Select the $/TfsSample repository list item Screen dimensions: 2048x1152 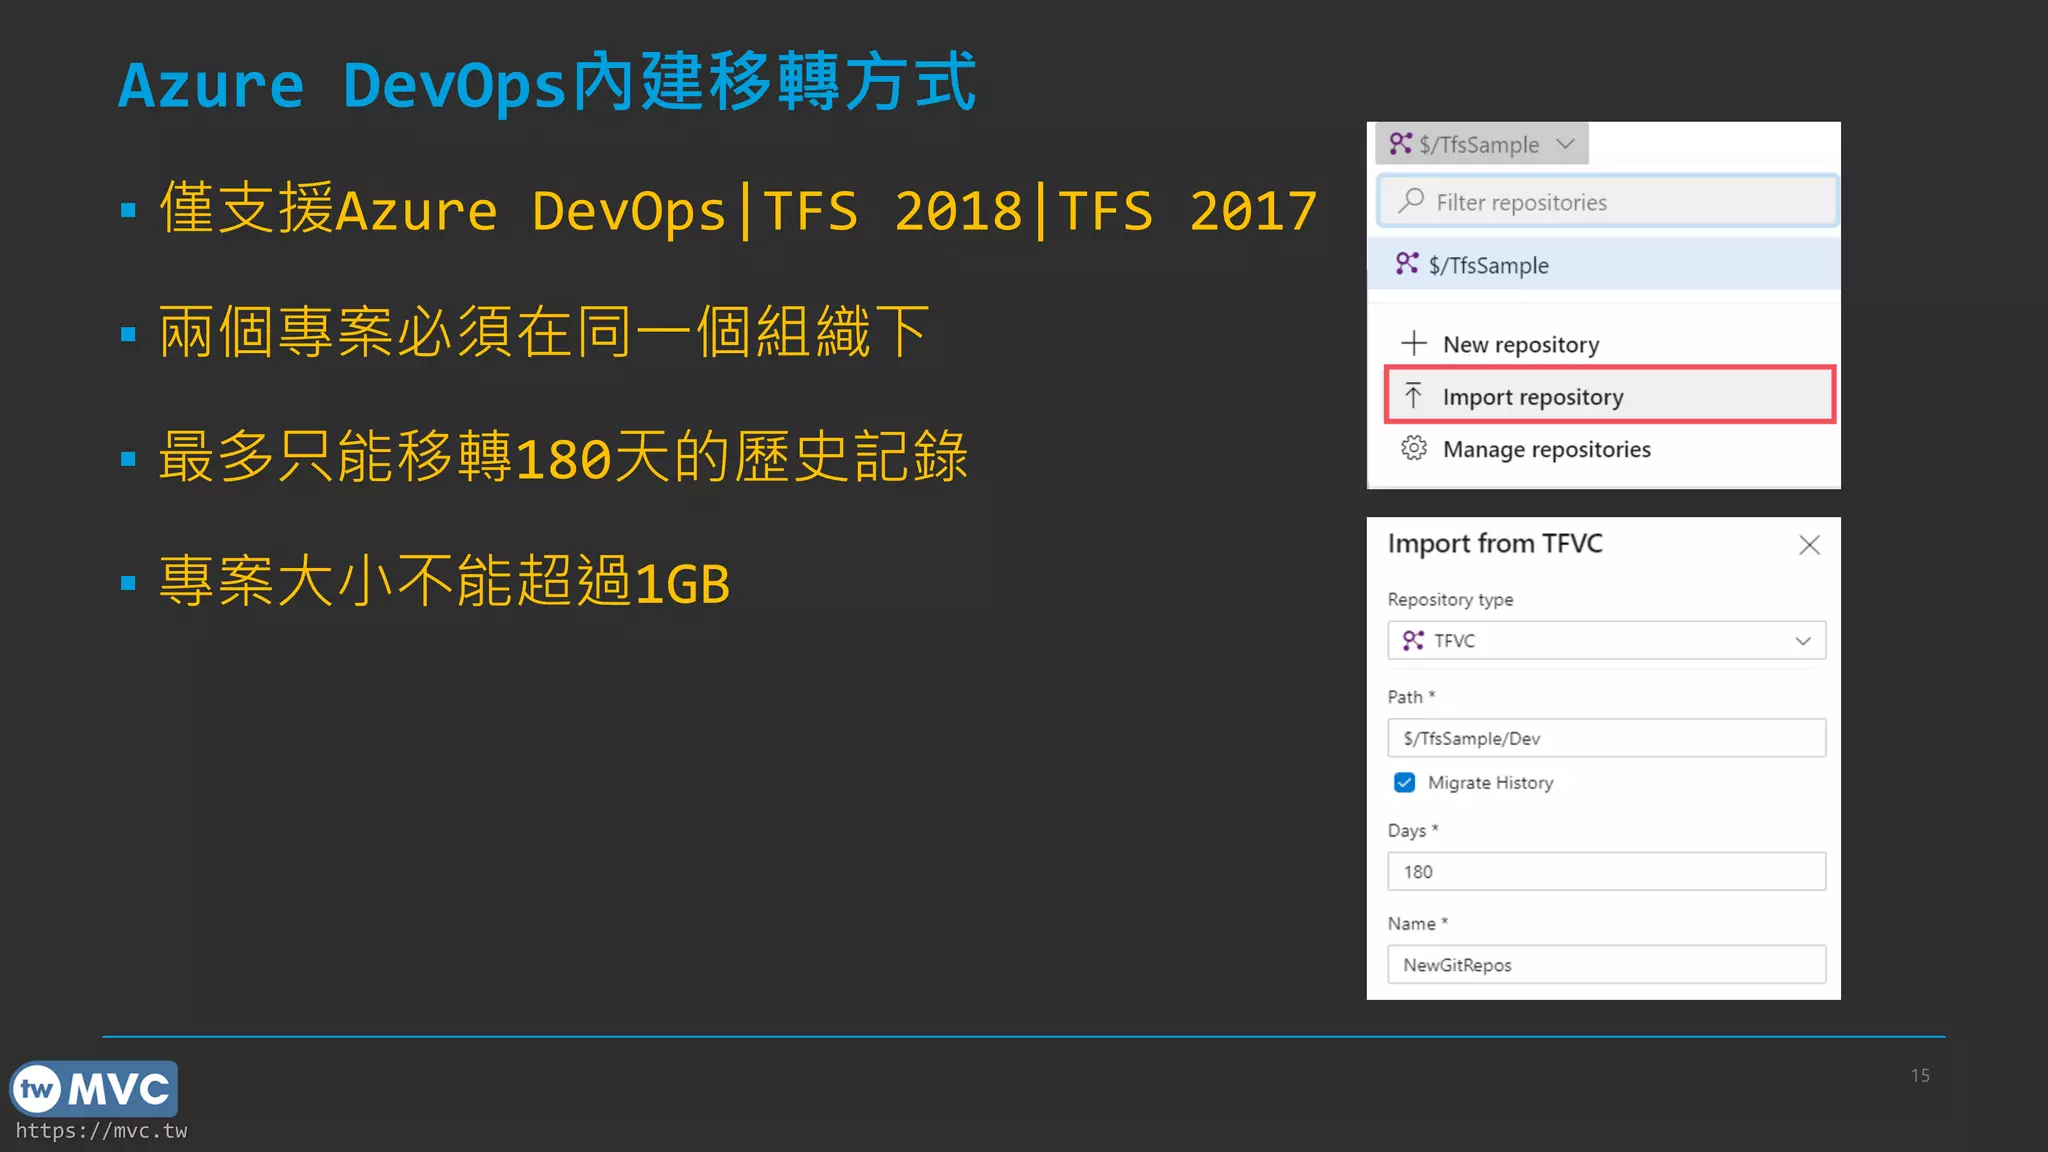point(1603,265)
